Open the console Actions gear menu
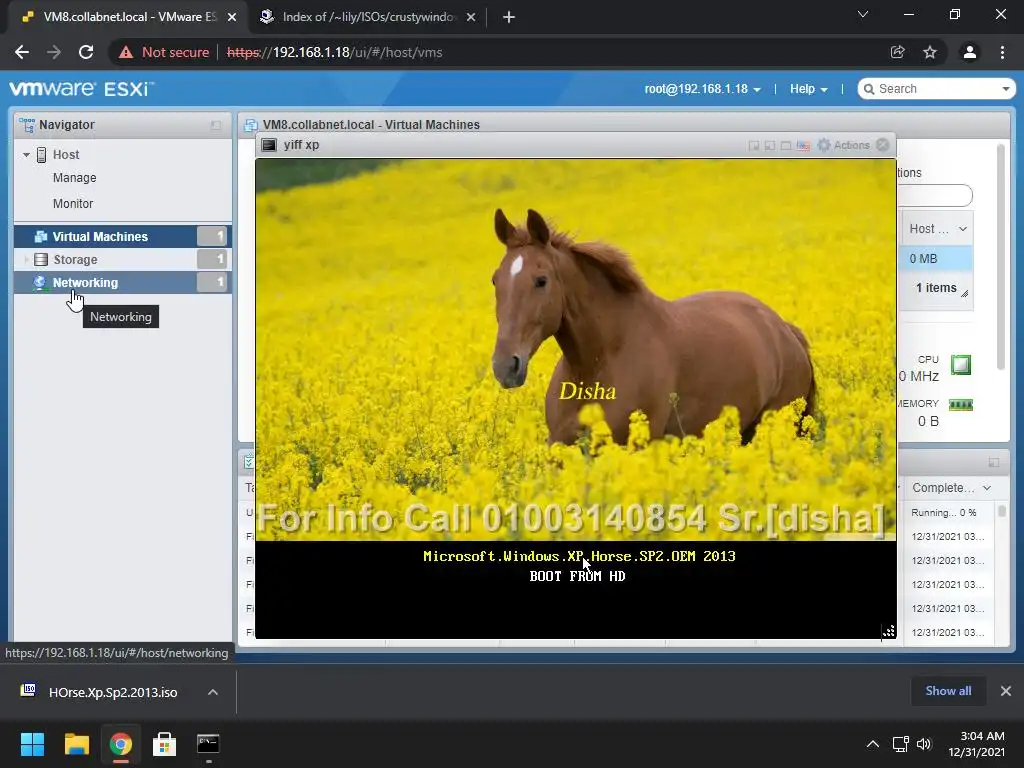Screen dimensions: 1024x768 click(844, 145)
